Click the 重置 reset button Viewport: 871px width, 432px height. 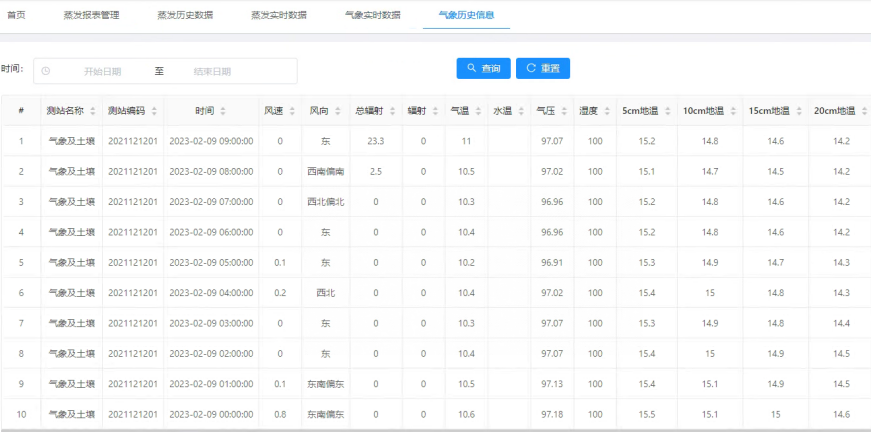[x=543, y=68]
